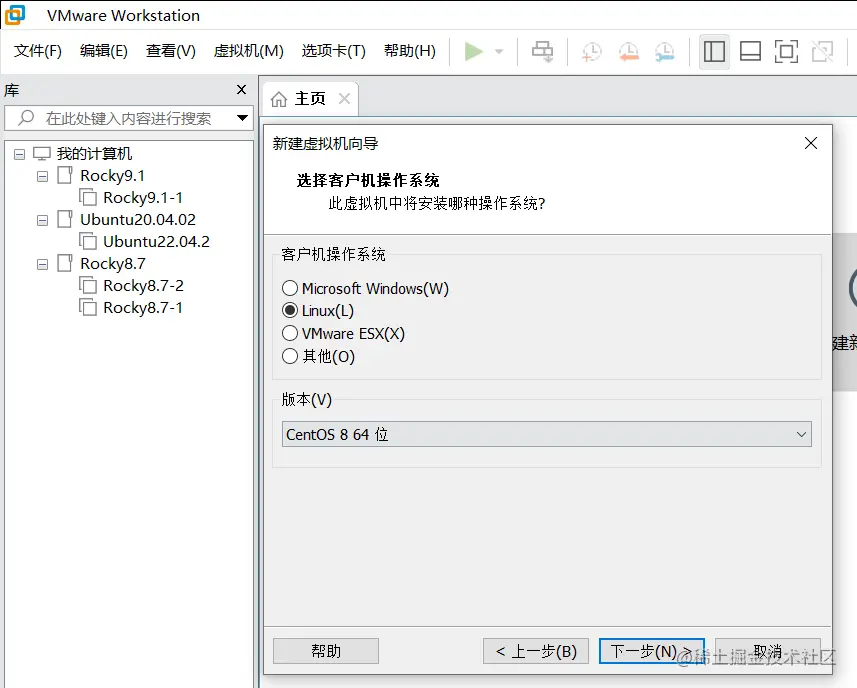Viewport: 857px width, 688px height.
Task: Collapse the Rocky8.7 tree node
Action: click(x=42, y=264)
